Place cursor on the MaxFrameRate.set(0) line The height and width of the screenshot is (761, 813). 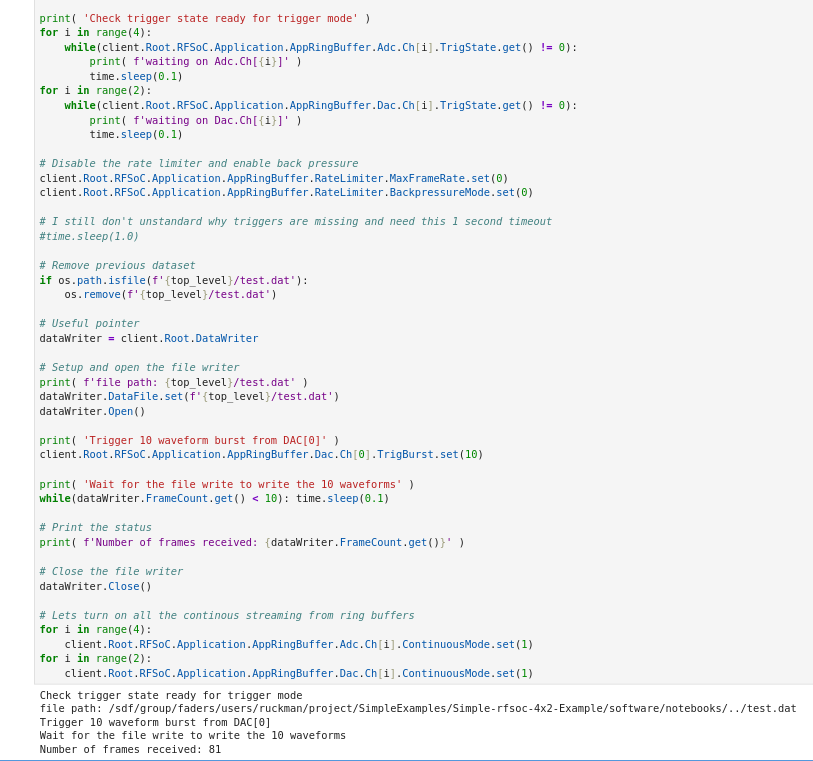pos(273,178)
